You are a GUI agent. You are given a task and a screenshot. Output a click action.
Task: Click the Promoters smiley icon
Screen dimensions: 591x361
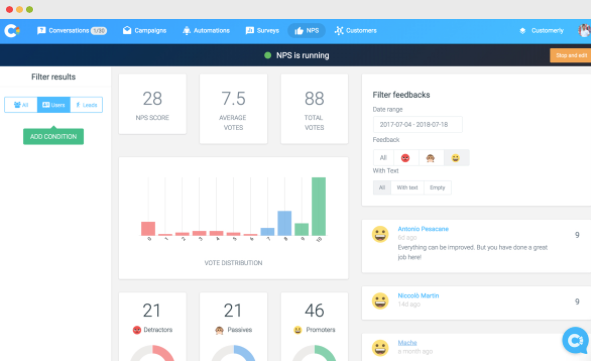(298, 330)
